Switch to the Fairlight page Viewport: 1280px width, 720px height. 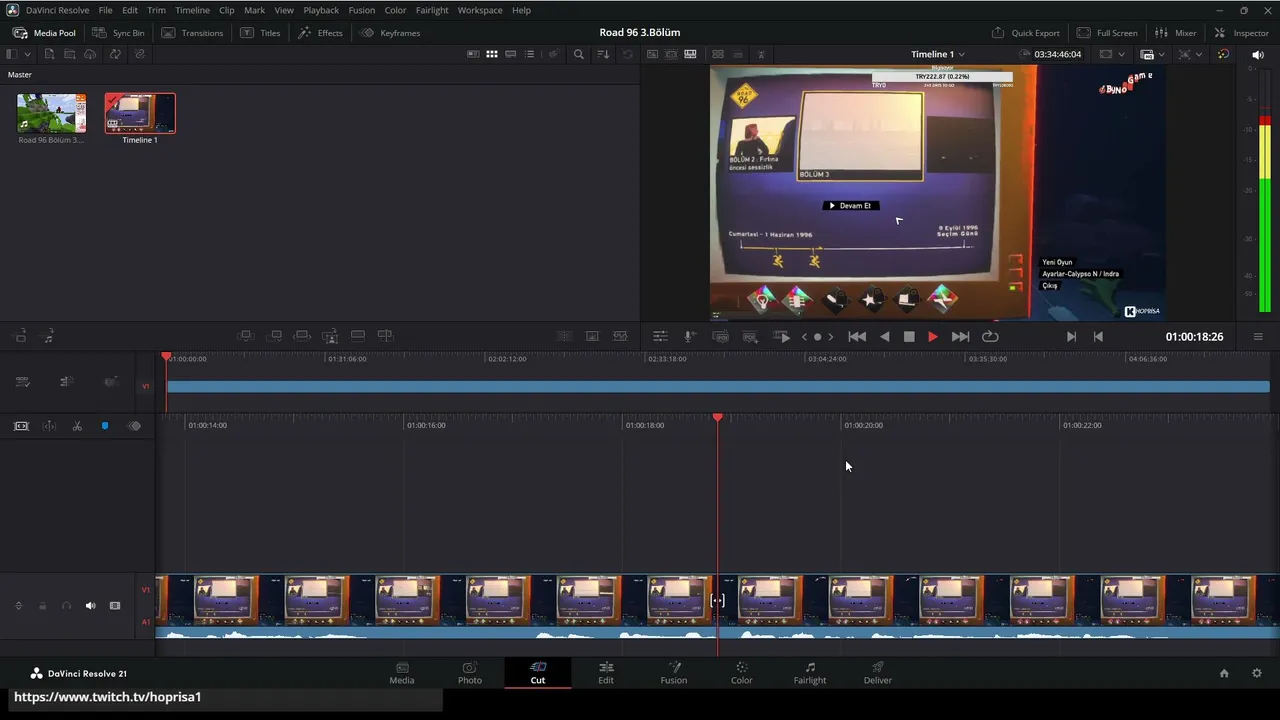[810, 673]
